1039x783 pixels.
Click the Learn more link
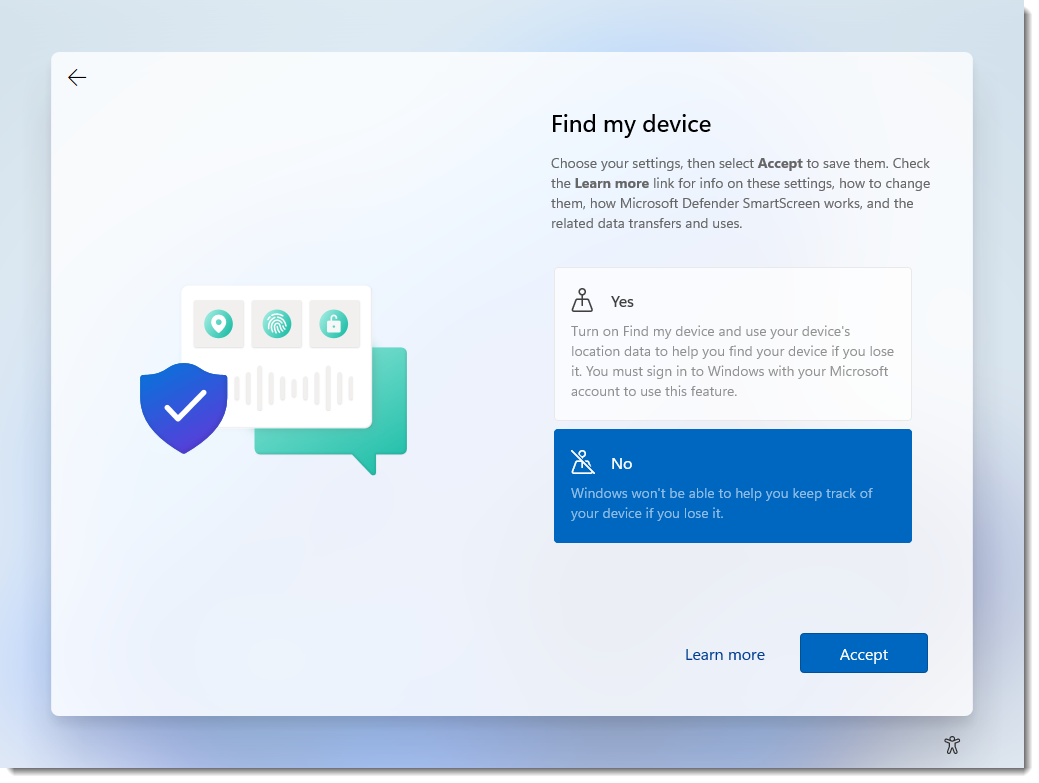pyautogui.click(x=725, y=654)
